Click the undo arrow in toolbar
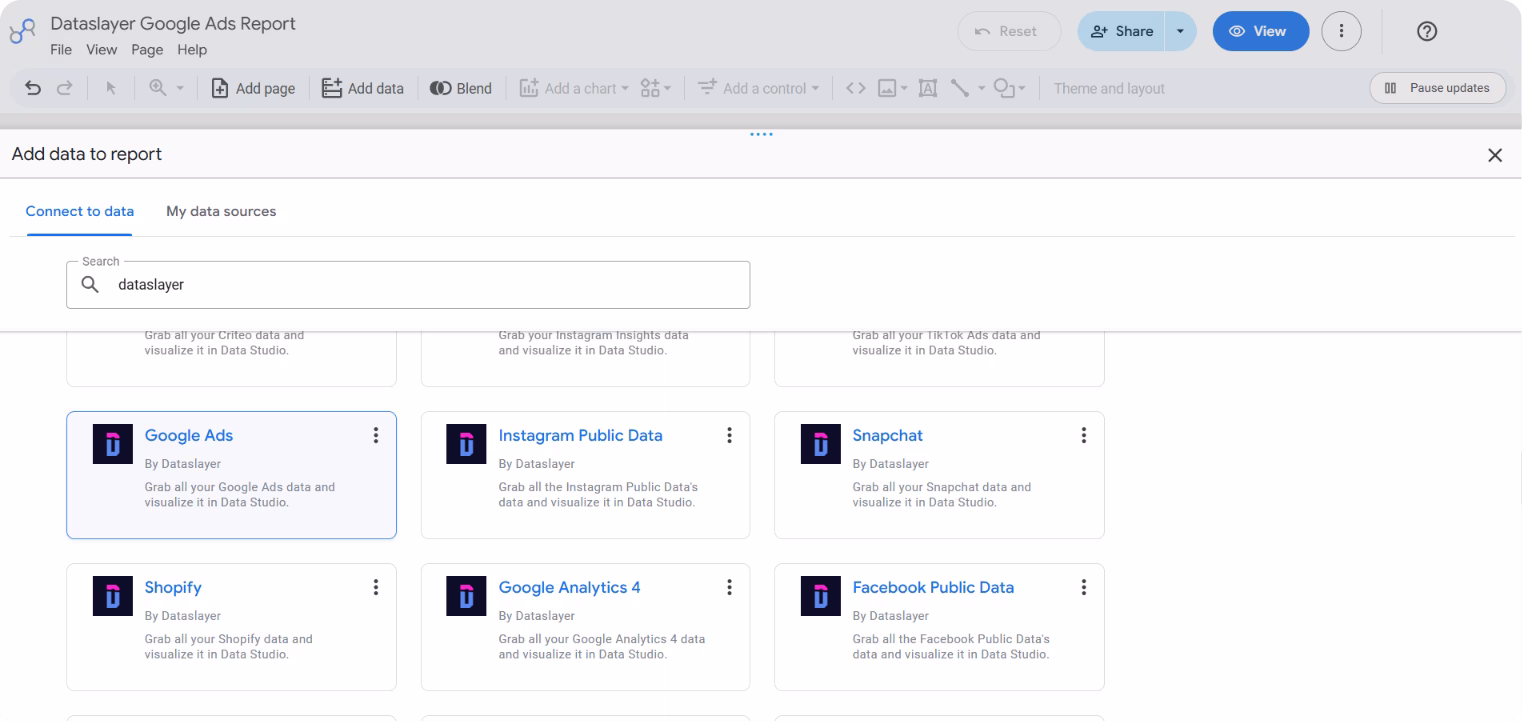This screenshot has height=722, width=1522. pos(33,88)
